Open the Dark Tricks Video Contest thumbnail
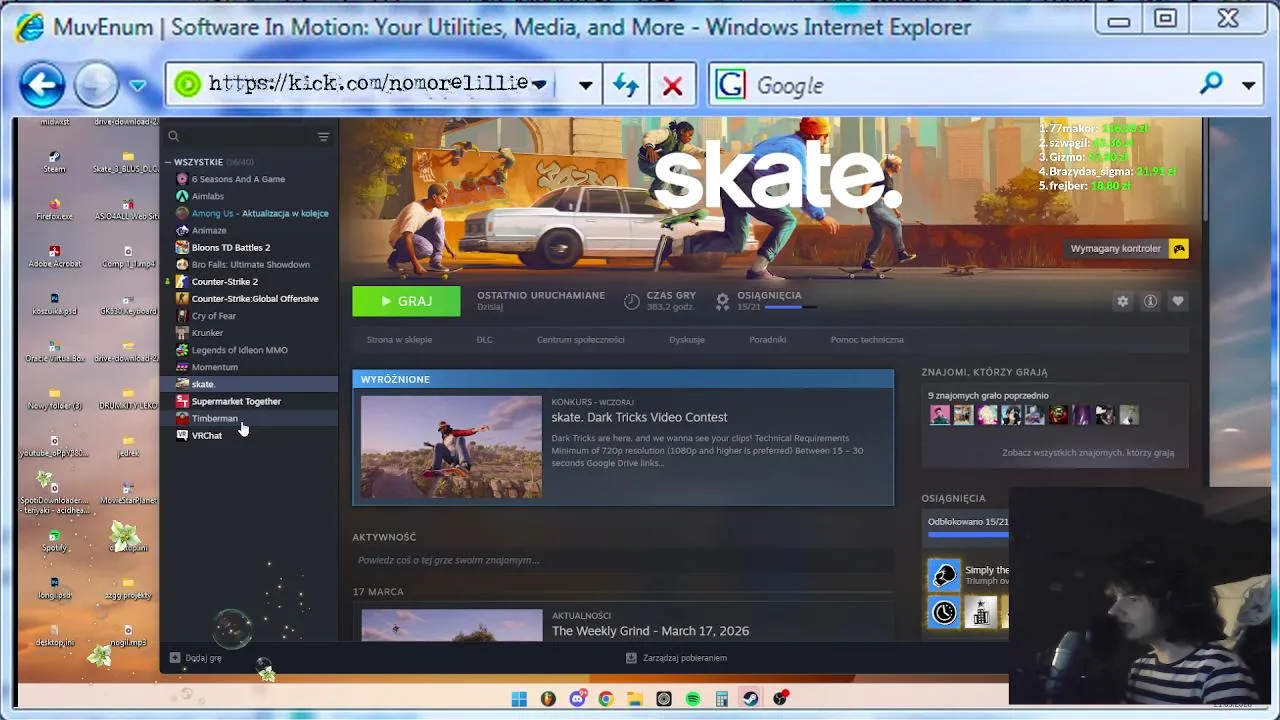The width and height of the screenshot is (1280, 720). pos(451,447)
